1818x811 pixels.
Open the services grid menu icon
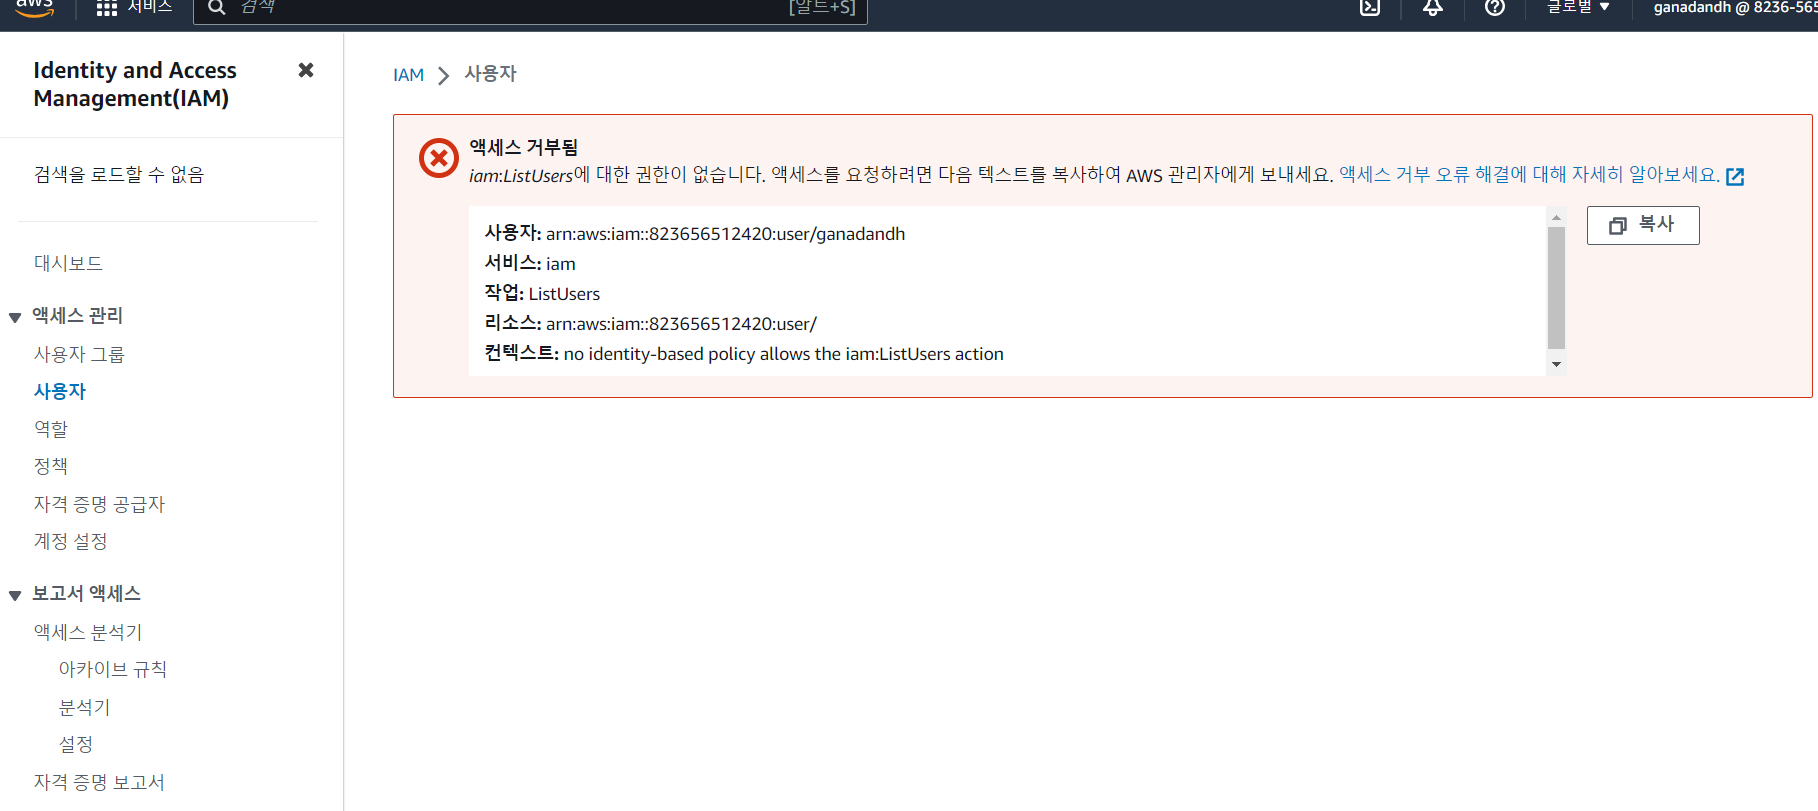107,8
